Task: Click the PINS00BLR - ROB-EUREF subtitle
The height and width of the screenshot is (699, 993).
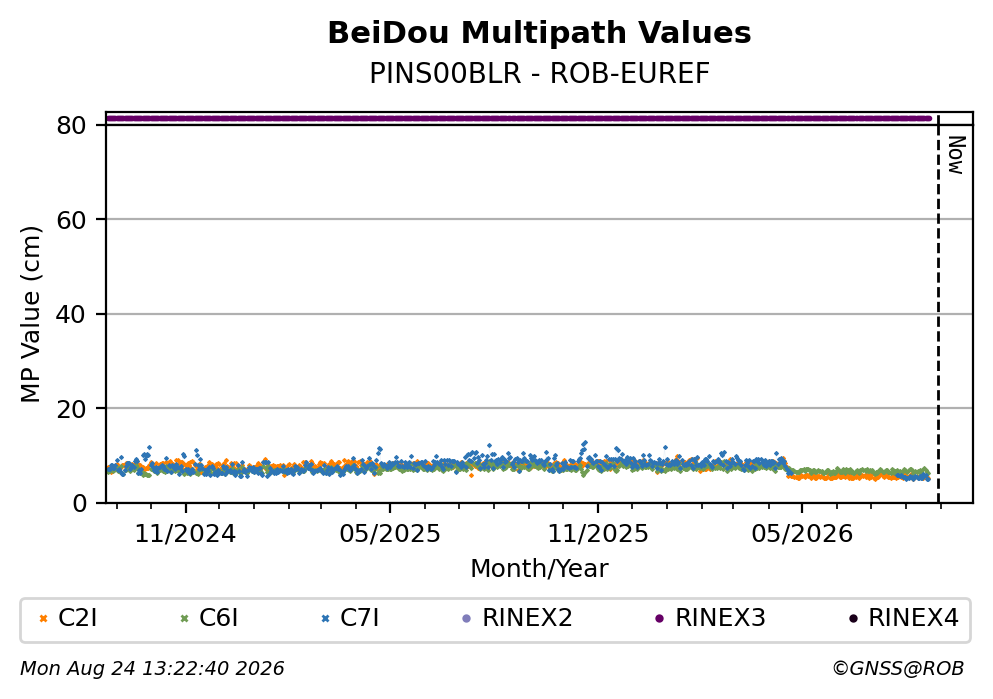Action: pos(539,74)
